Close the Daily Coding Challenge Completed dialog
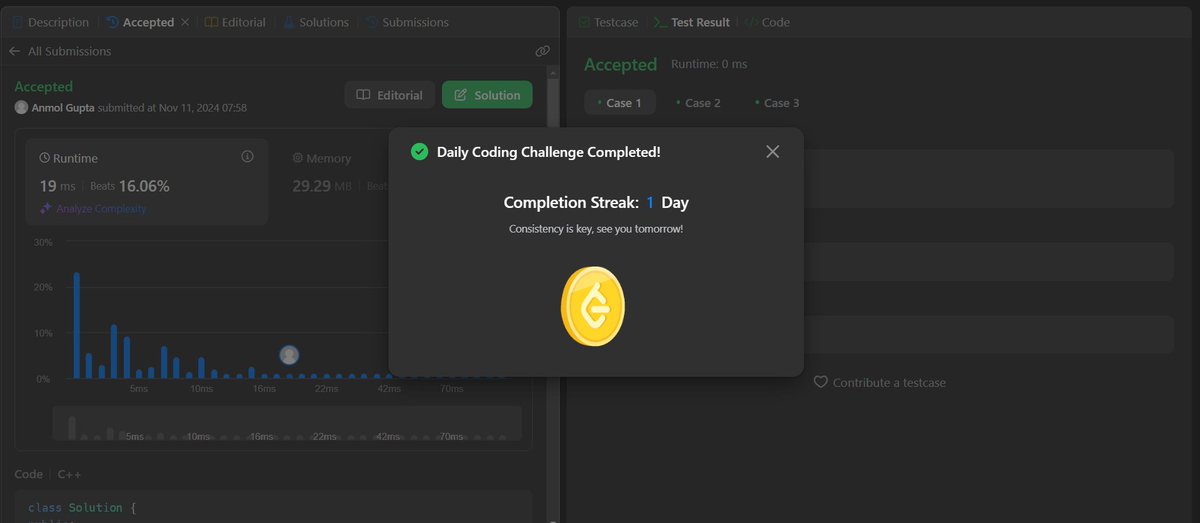1200x523 pixels. coord(772,151)
